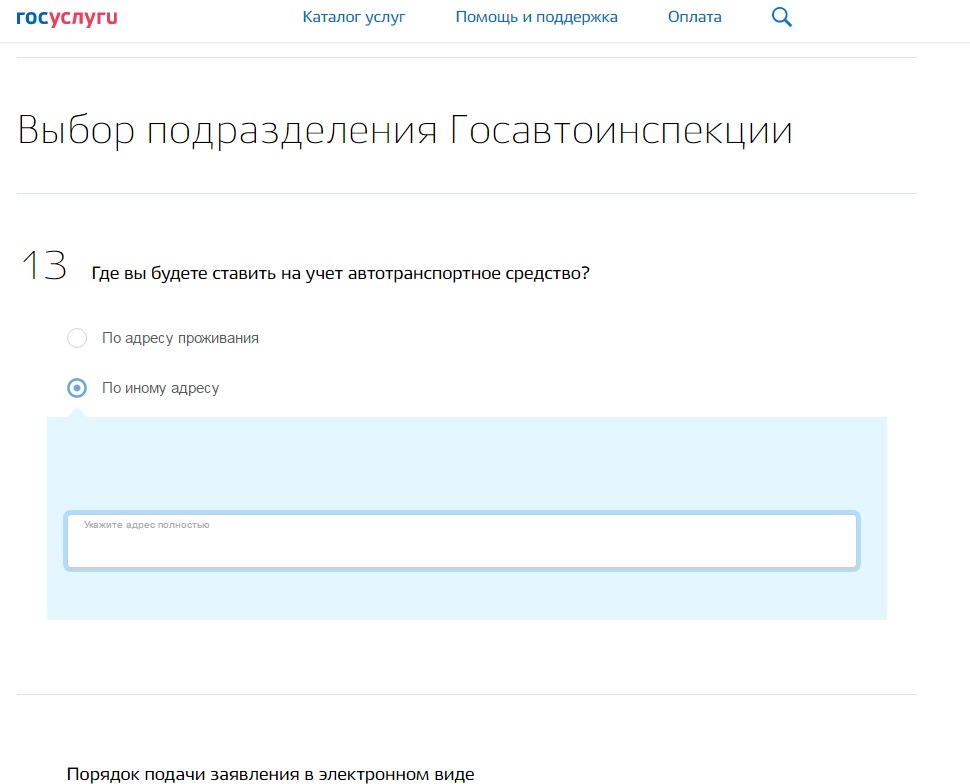Go to Помощь и поддержка
The width and height of the screenshot is (970, 784).
(536, 17)
